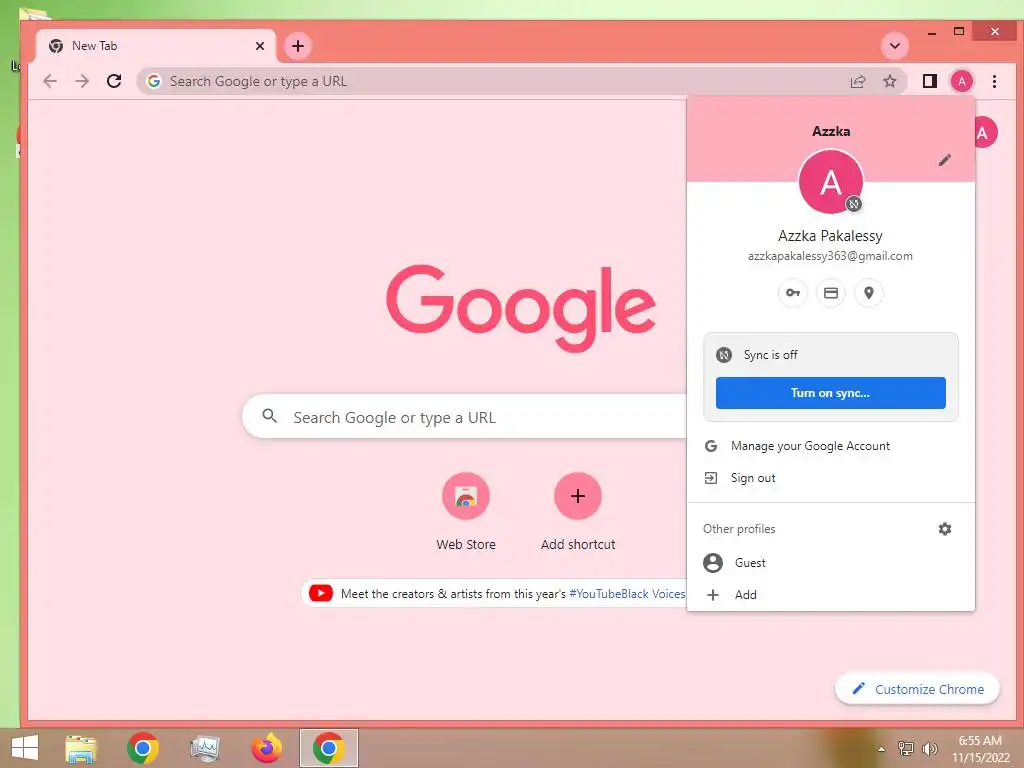The height and width of the screenshot is (768, 1024).
Task: Open payment methods card icon
Action: pos(831,293)
